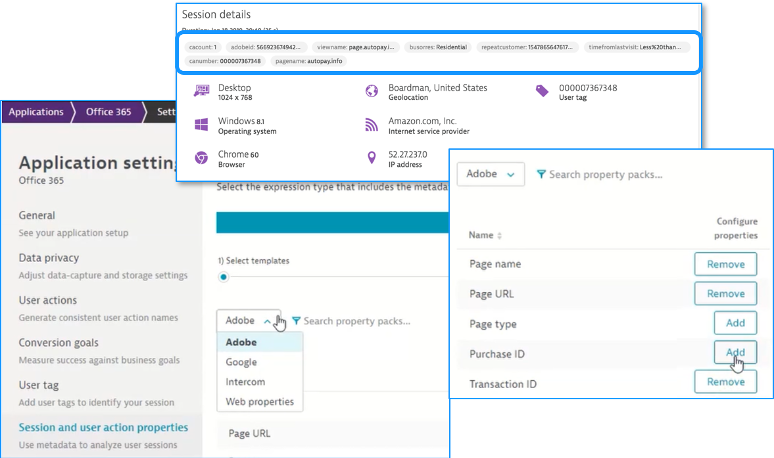Choose Web properties in dropdown list

tap(260, 401)
